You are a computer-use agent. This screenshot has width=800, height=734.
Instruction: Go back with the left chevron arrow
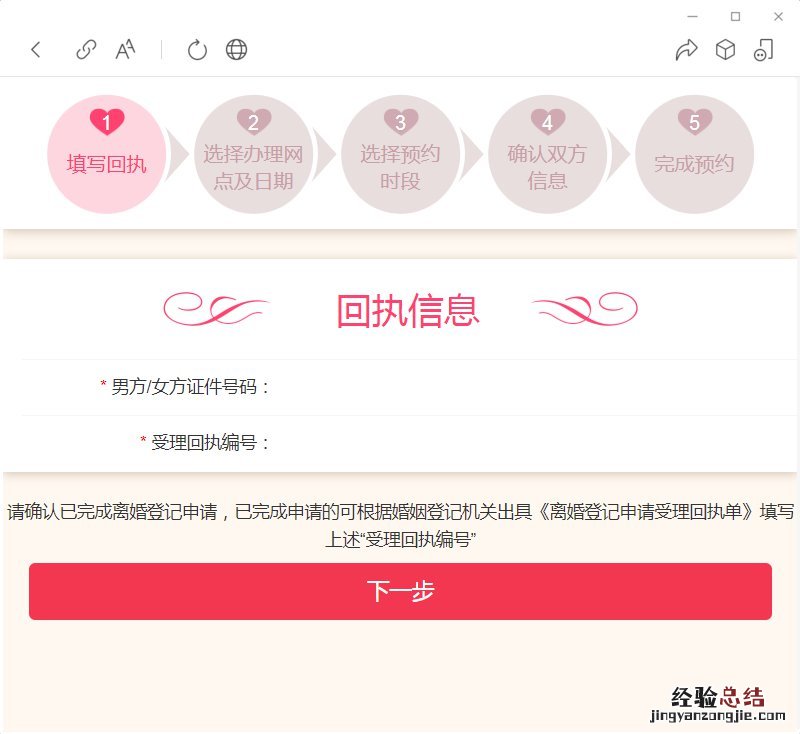tap(35, 49)
